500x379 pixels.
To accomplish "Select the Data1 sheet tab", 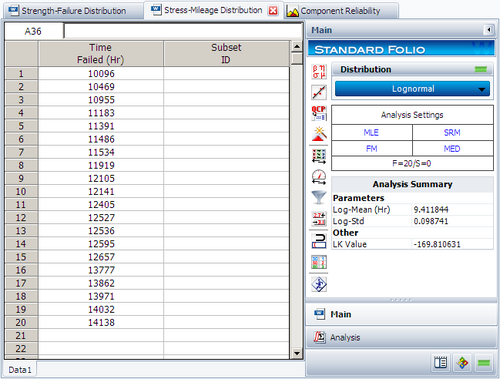I will tap(20, 370).
